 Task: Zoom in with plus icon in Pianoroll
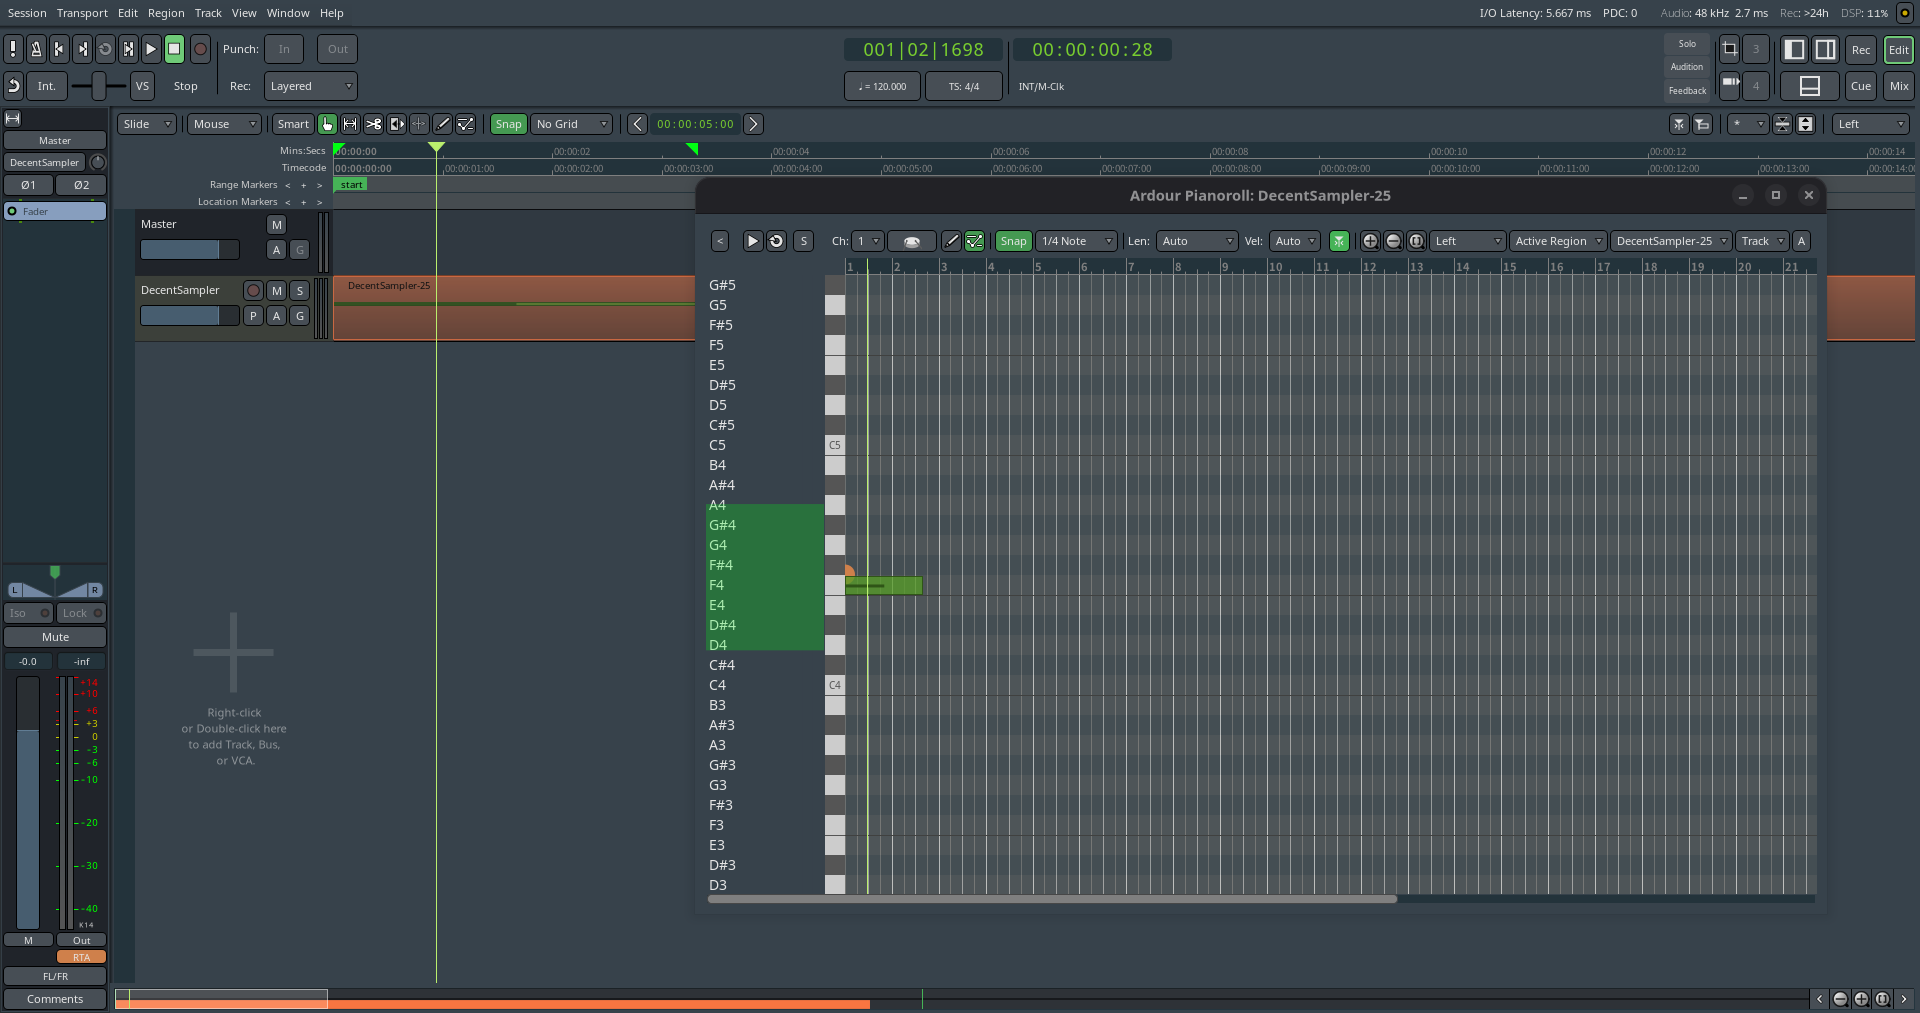(1370, 241)
